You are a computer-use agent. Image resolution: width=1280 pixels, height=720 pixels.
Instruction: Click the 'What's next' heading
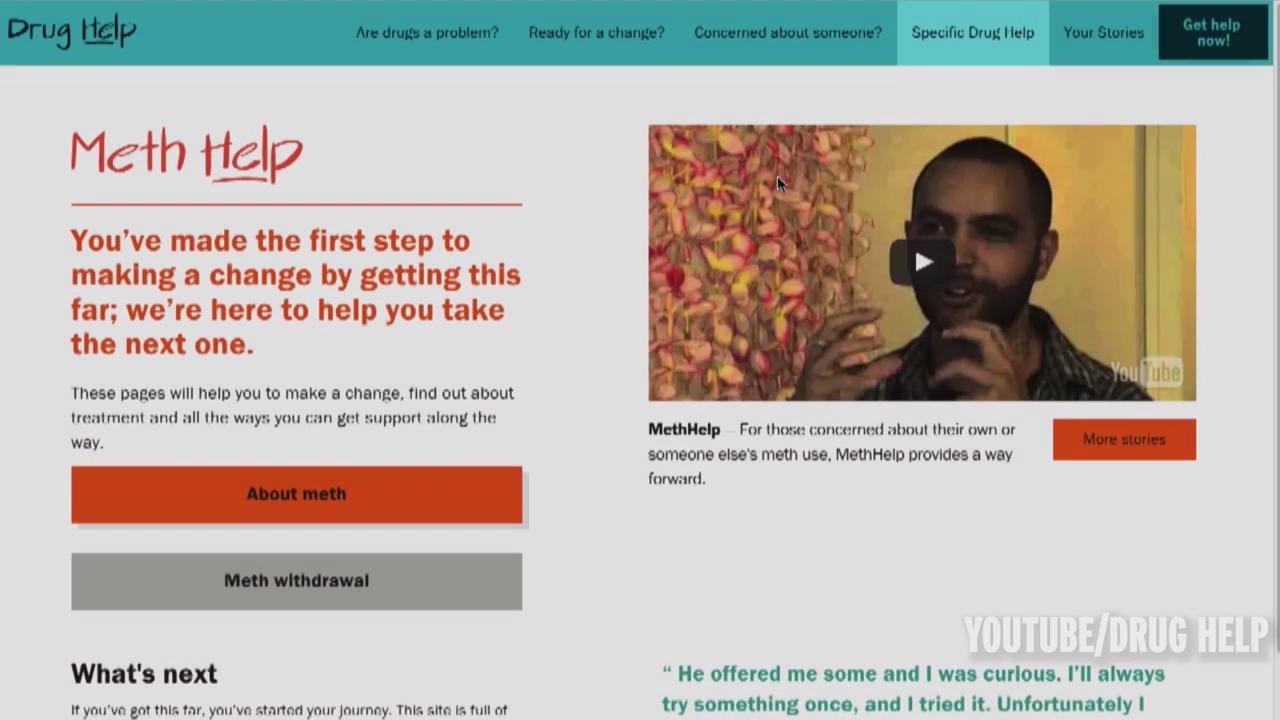point(144,674)
